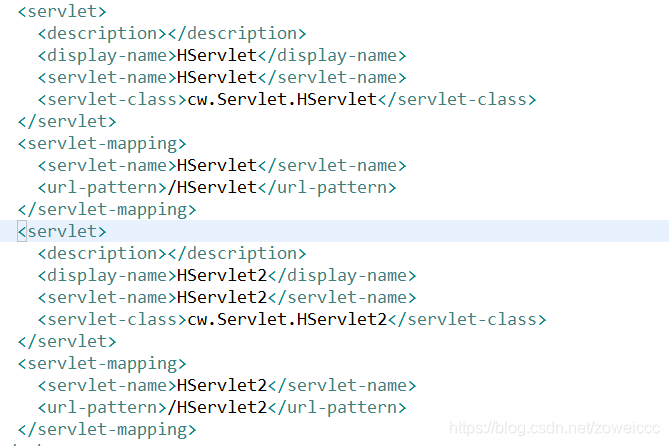669x446 pixels.
Task: Click the closing </display-name> tag after HServlet2
Action: [x=342, y=275]
